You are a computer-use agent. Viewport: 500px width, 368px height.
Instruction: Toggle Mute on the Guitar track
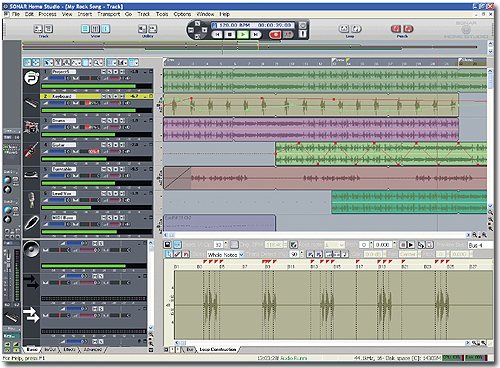pos(104,145)
